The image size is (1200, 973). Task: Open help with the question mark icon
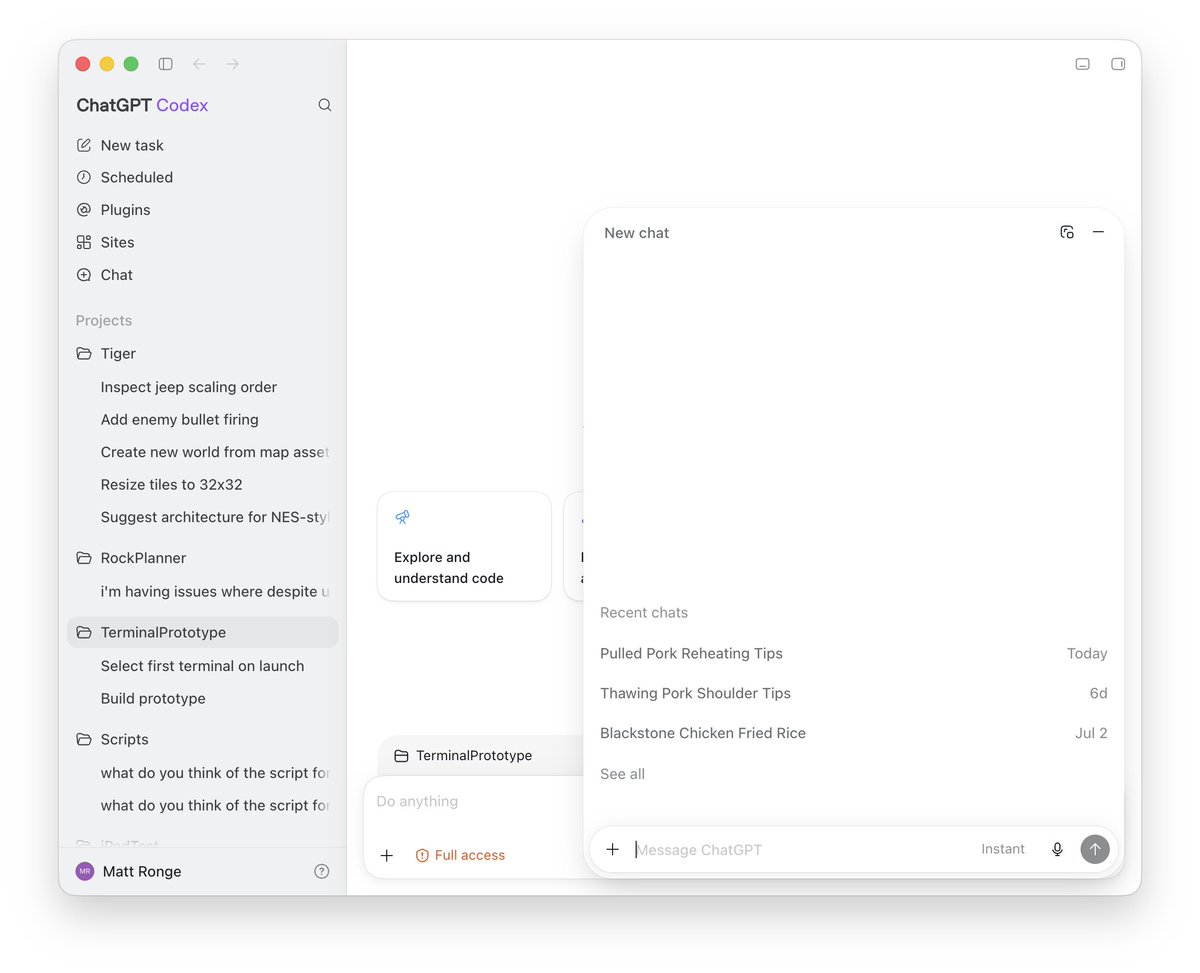322,871
